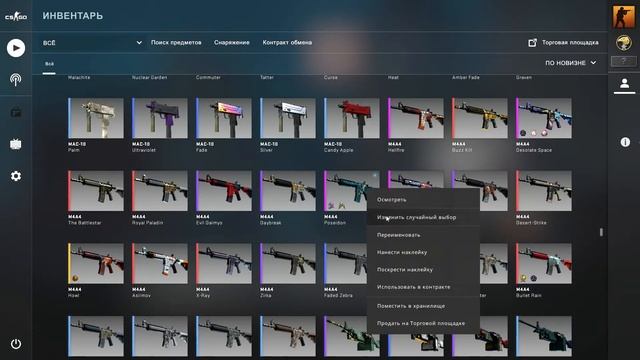Choose Осмотреть in context menu
This screenshot has width=640, height=360.
point(423,200)
